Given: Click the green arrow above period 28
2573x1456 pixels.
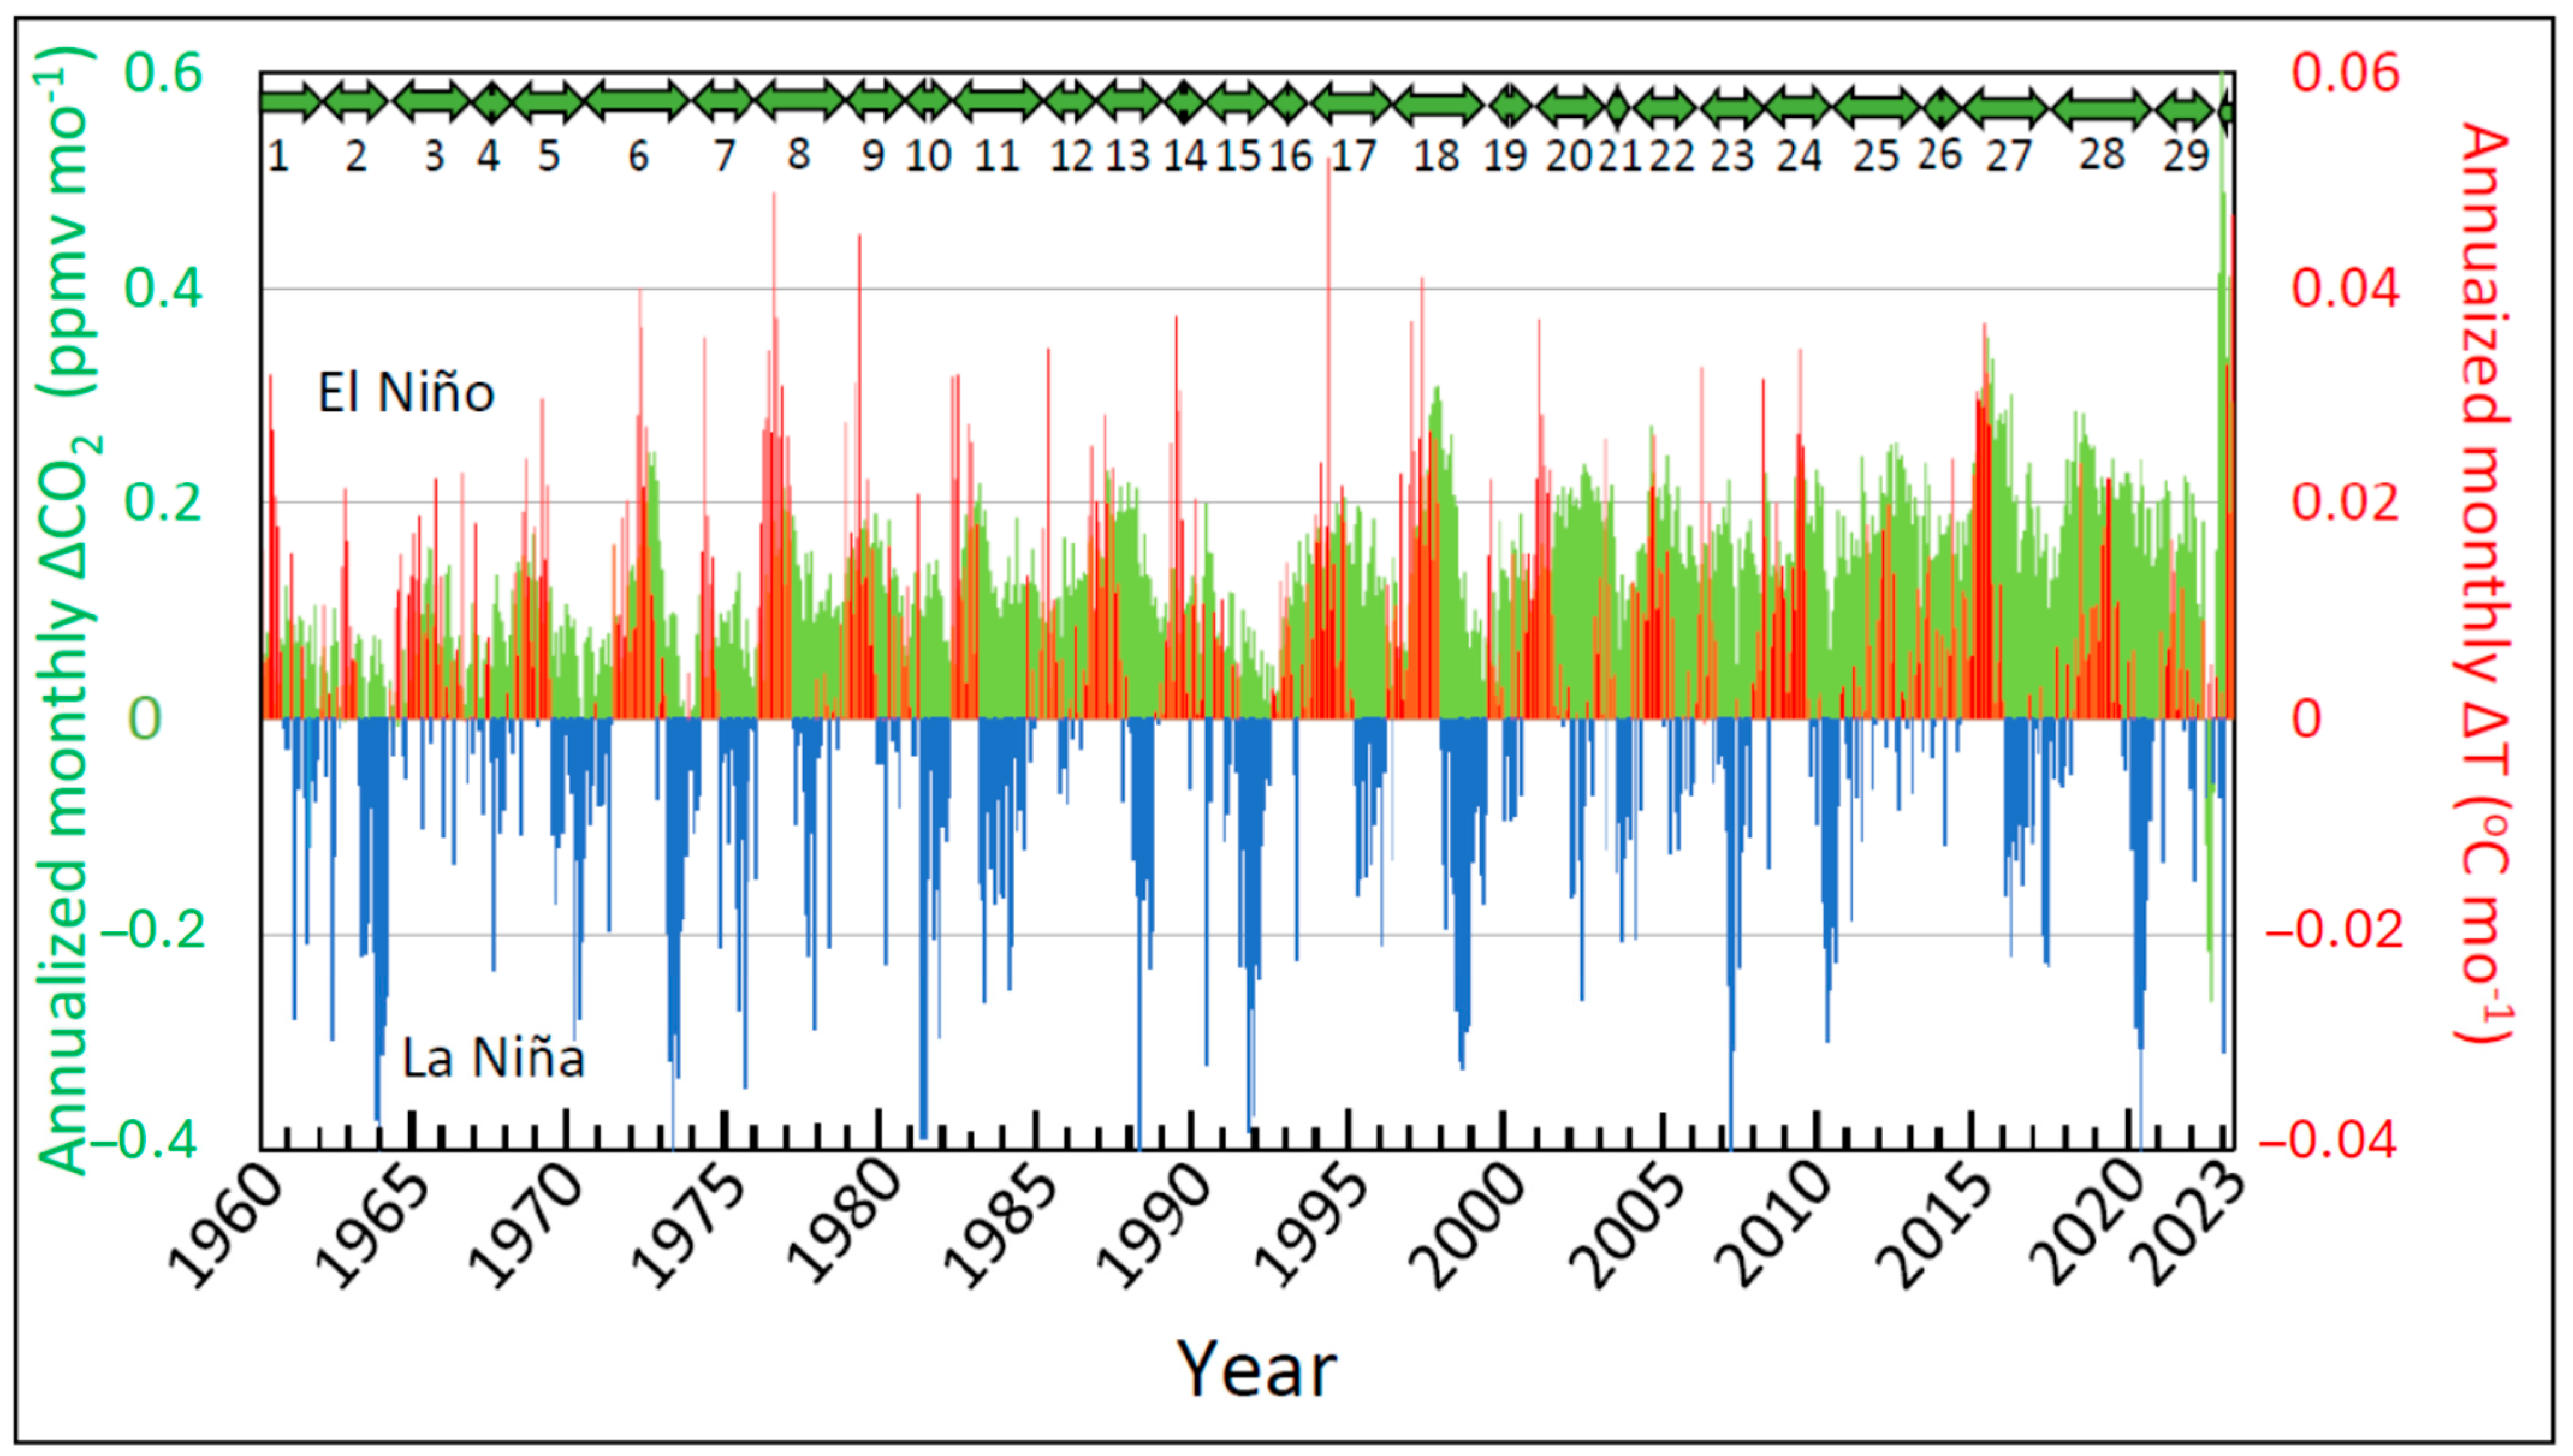Looking at the screenshot, I should [x=2102, y=108].
